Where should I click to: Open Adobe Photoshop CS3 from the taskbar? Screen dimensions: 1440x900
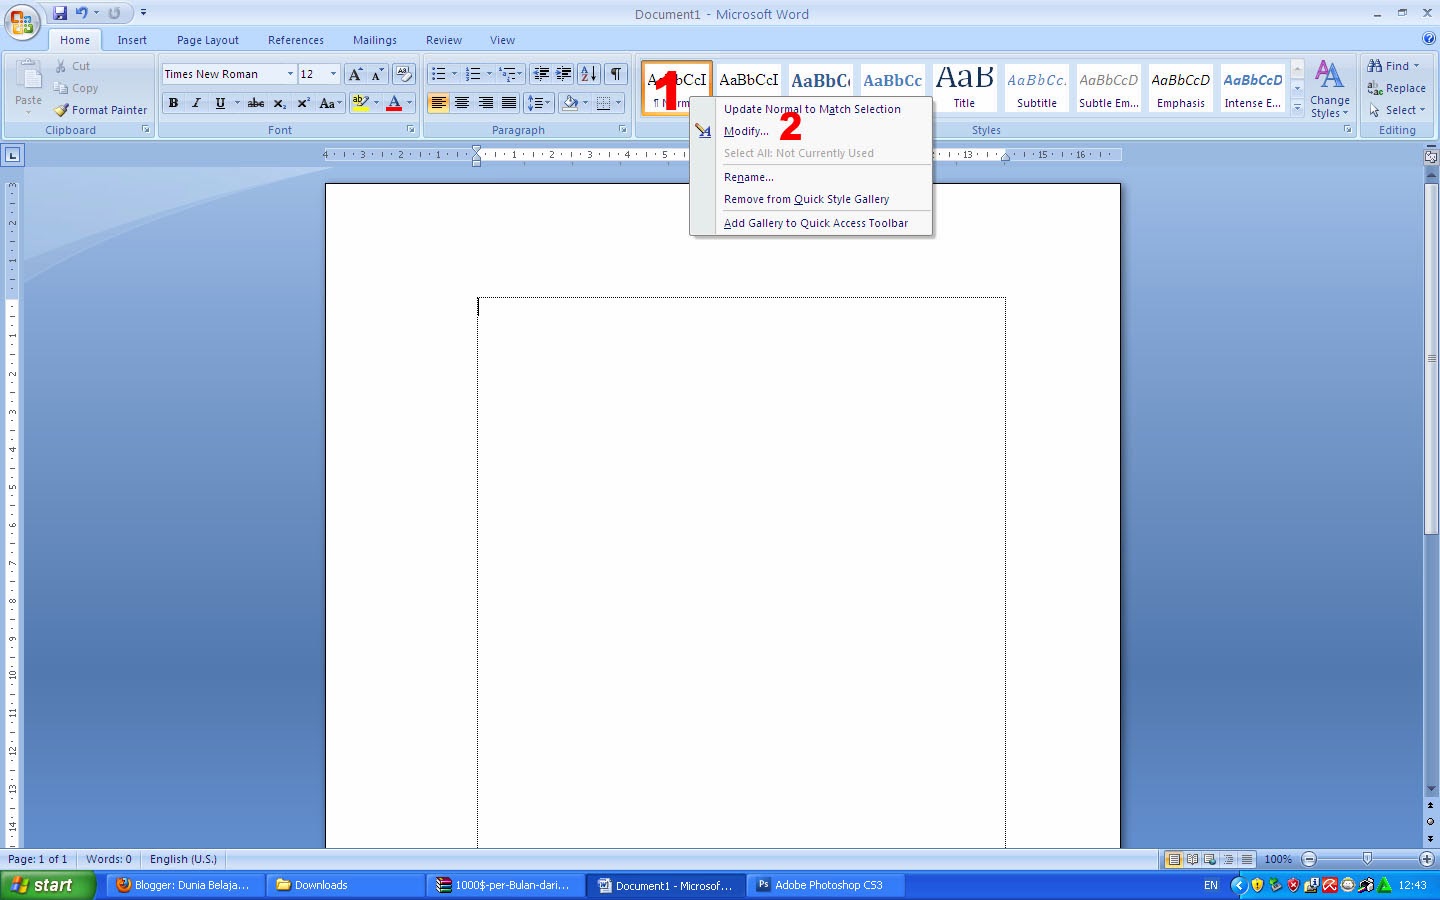(825, 885)
